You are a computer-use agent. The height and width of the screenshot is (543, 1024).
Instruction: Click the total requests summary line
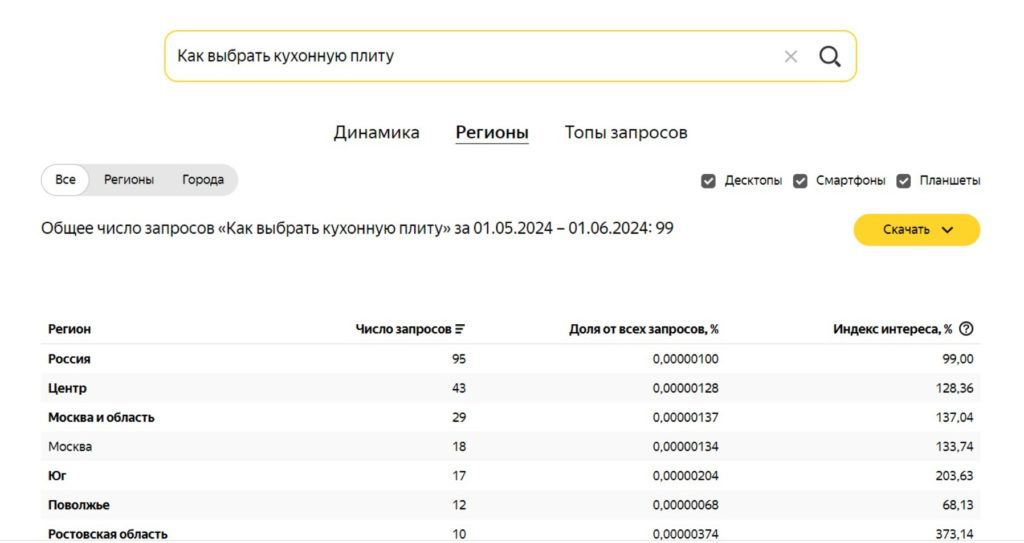click(357, 228)
